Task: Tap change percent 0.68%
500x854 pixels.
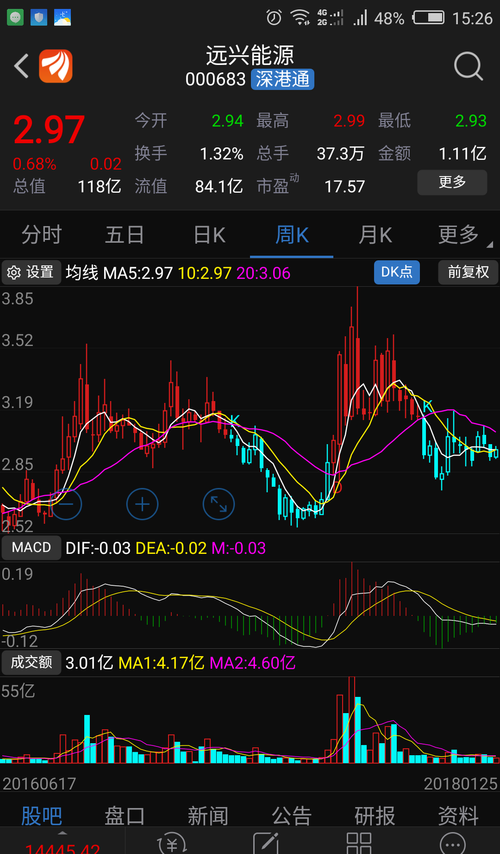Action: tap(34, 164)
